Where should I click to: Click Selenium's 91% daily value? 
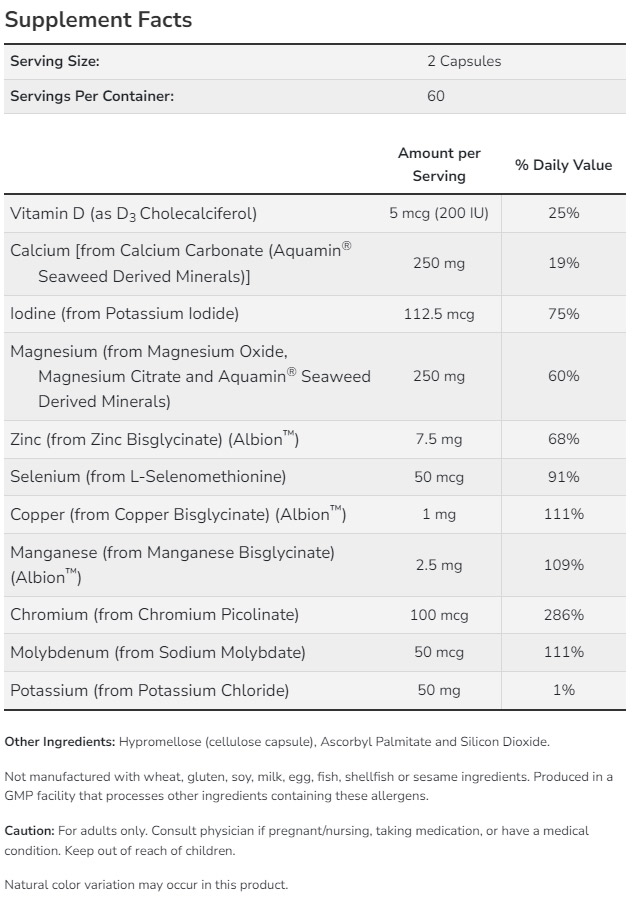click(x=564, y=477)
